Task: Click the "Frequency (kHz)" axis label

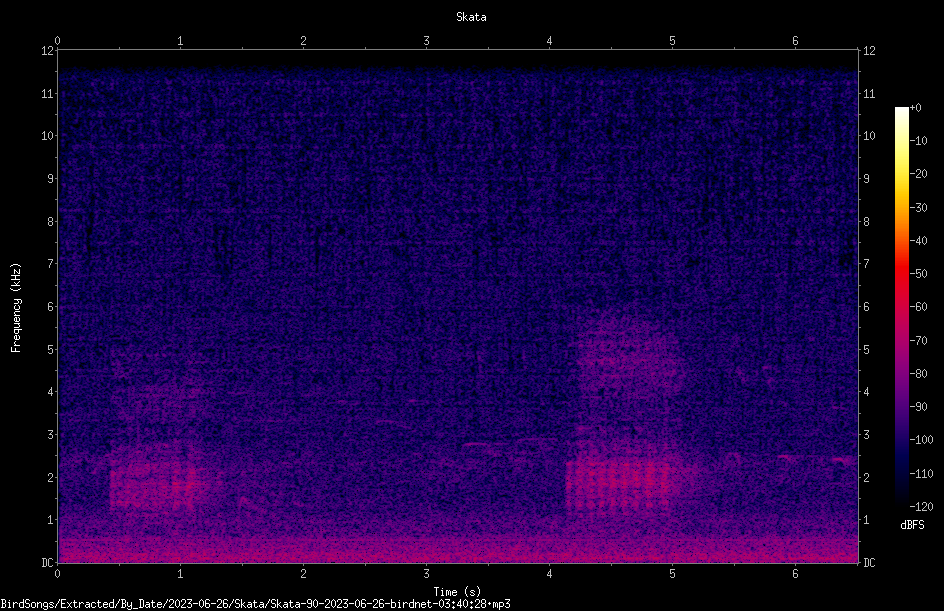Action: click(16, 308)
